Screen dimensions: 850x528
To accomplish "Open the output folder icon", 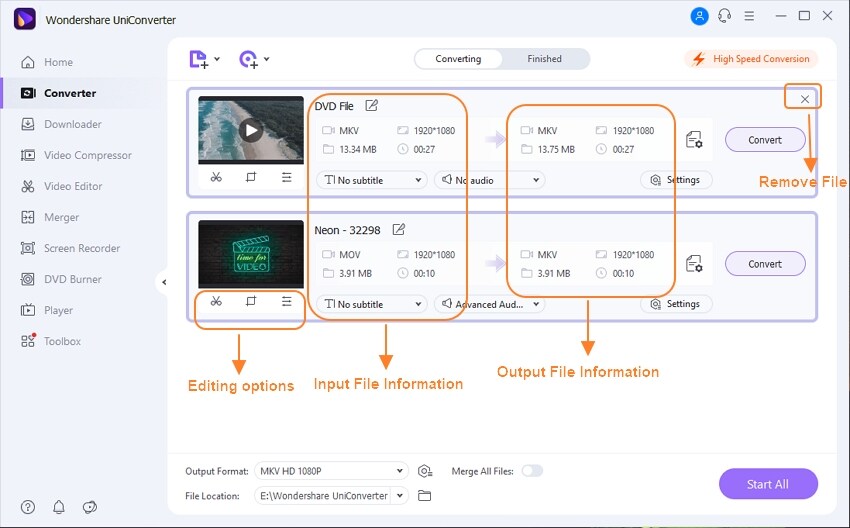I will point(424,495).
